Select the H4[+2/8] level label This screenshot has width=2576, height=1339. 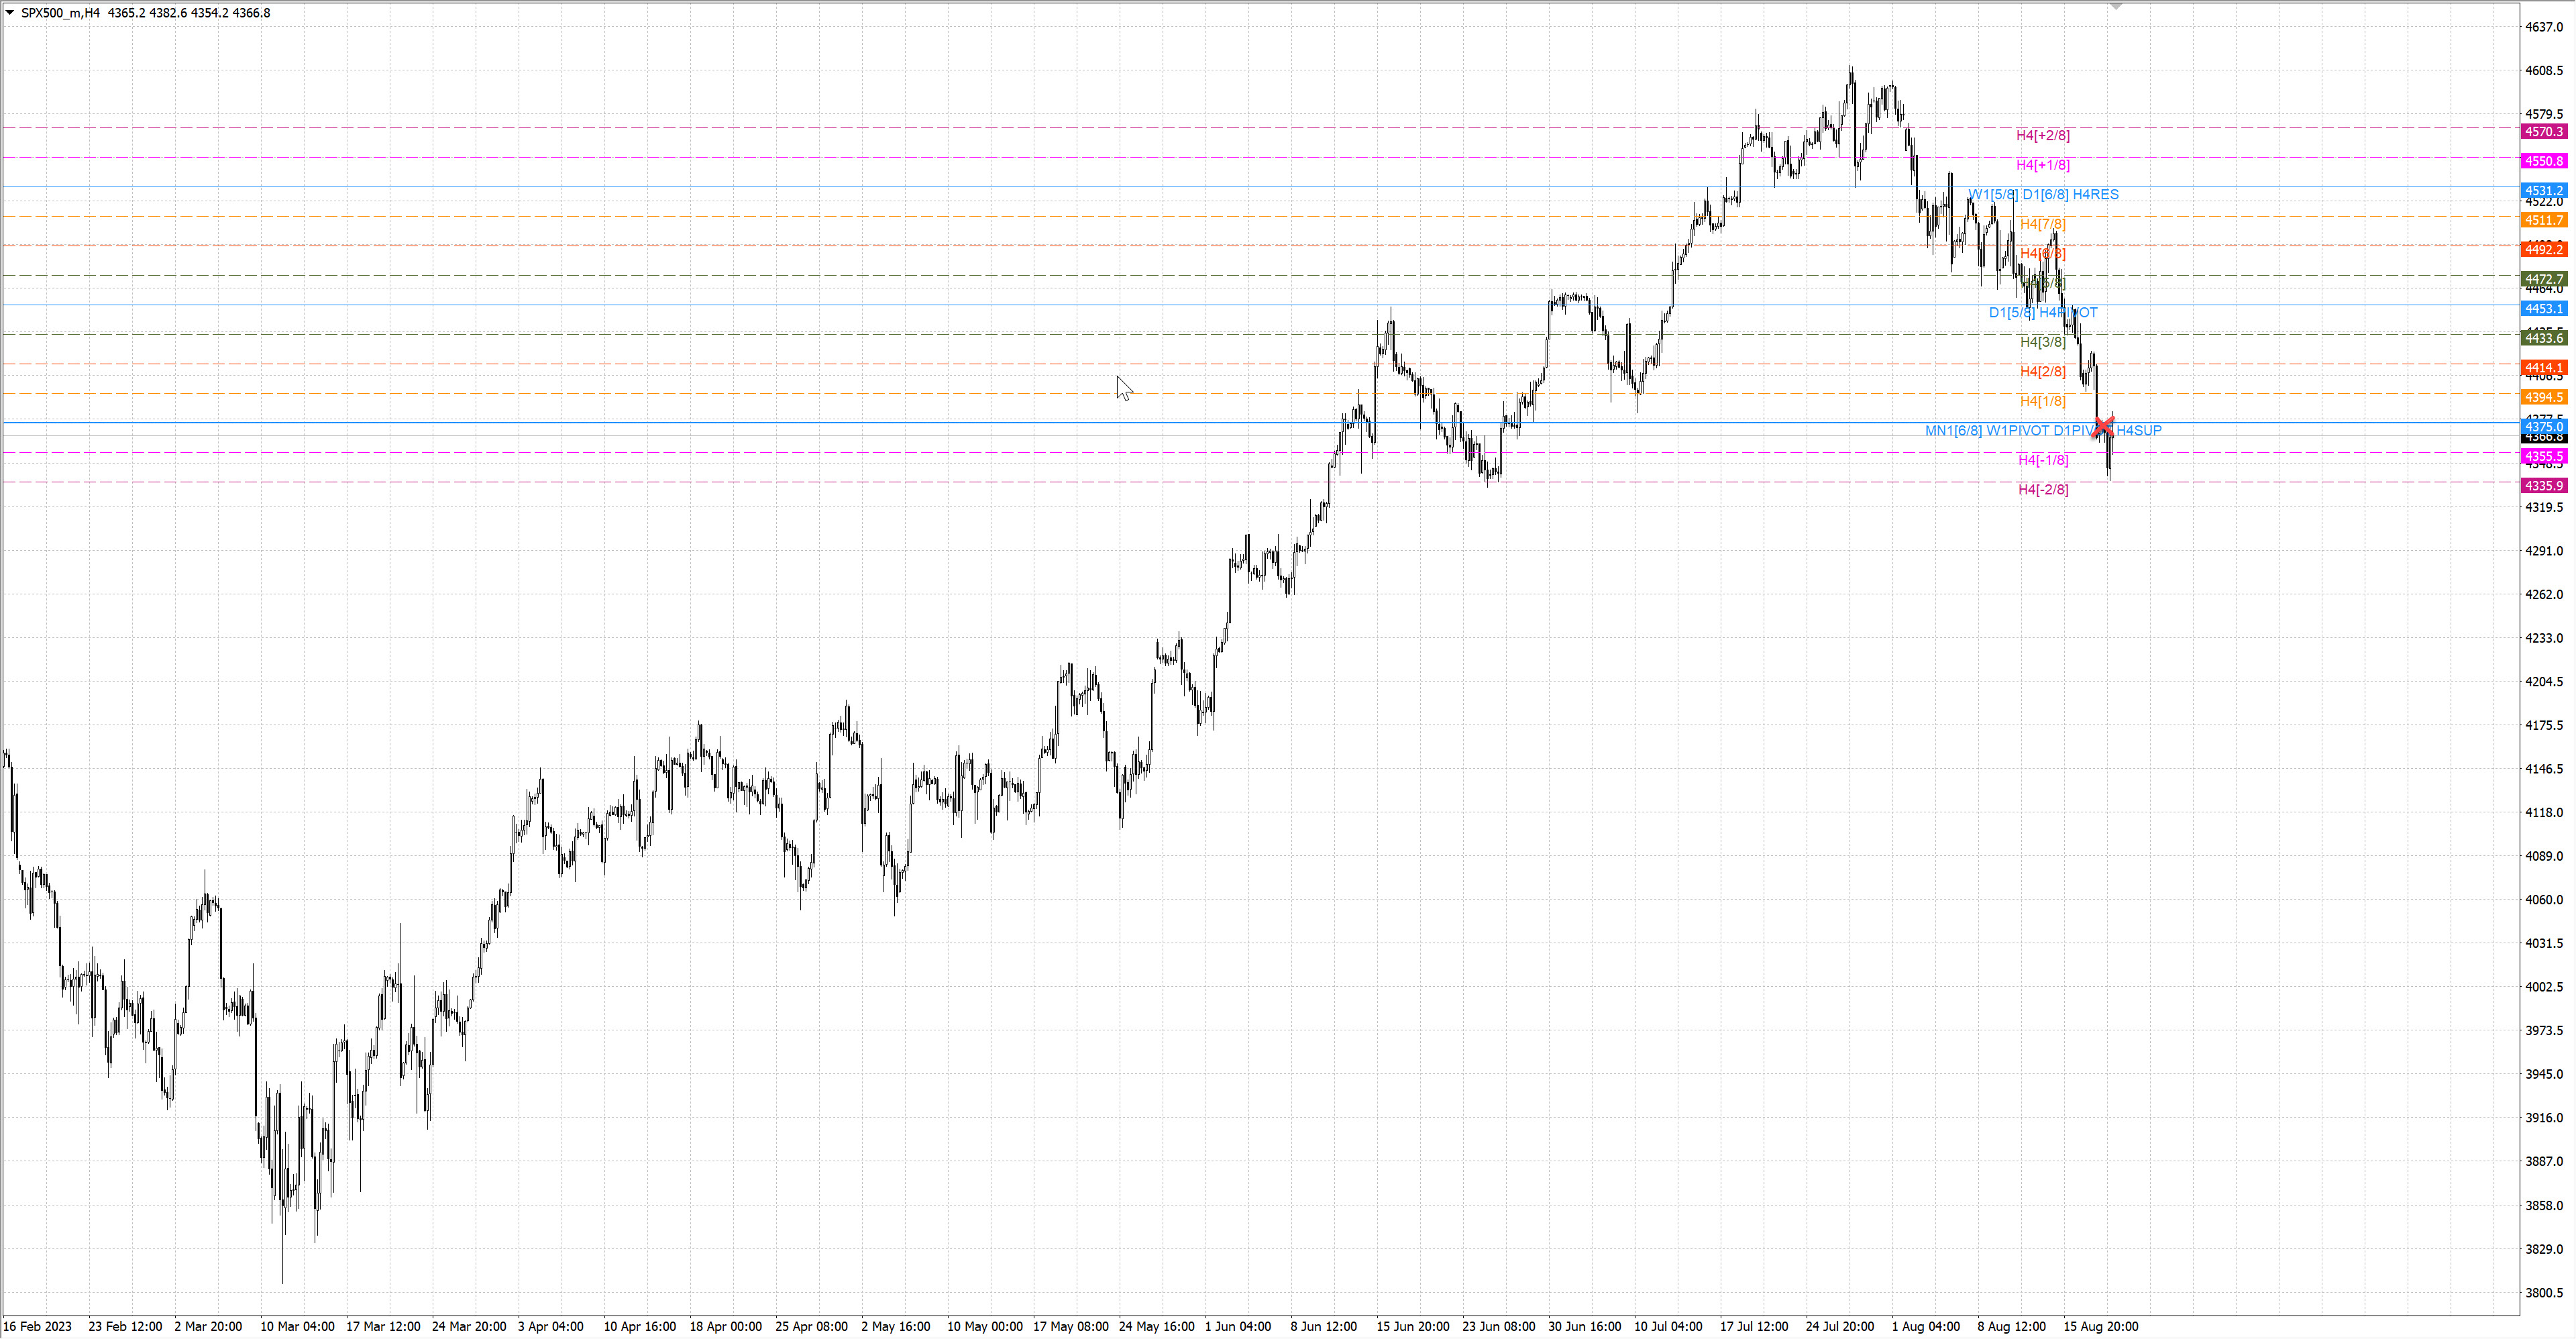pos(2042,135)
